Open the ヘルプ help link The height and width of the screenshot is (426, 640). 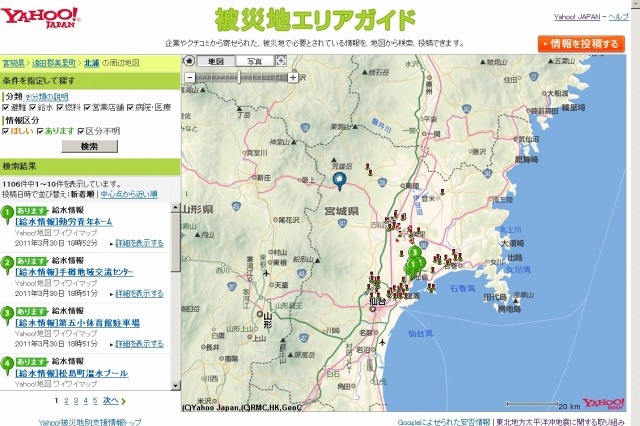[618, 17]
